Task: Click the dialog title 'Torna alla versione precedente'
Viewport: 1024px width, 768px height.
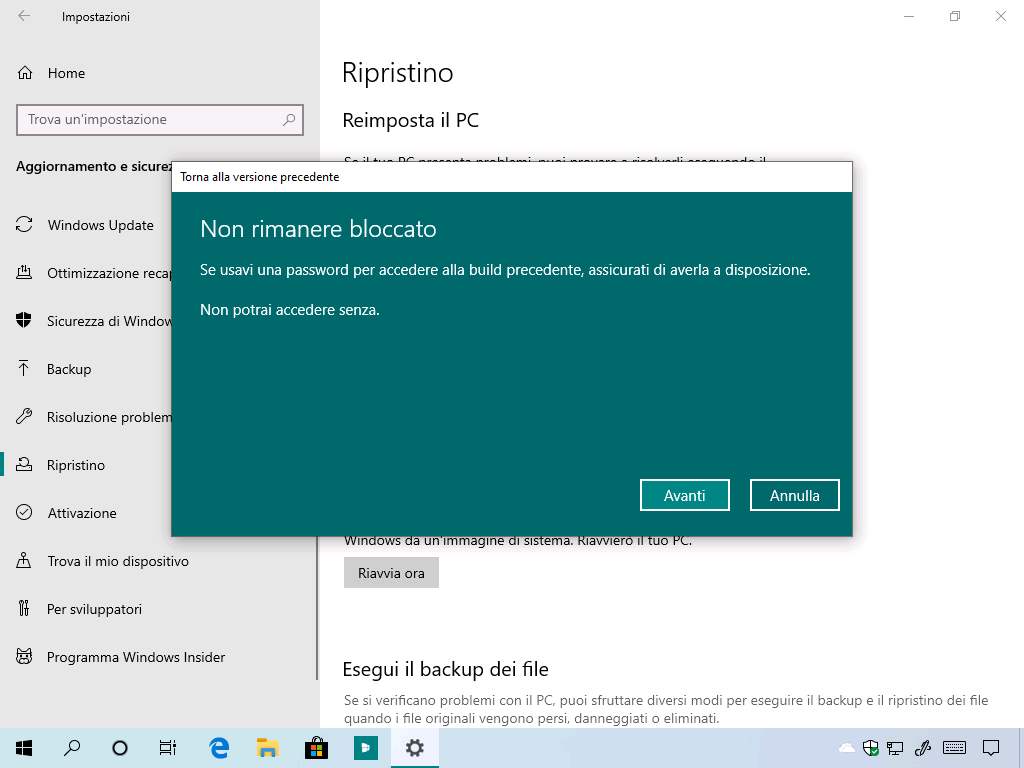Action: pyautogui.click(x=260, y=177)
